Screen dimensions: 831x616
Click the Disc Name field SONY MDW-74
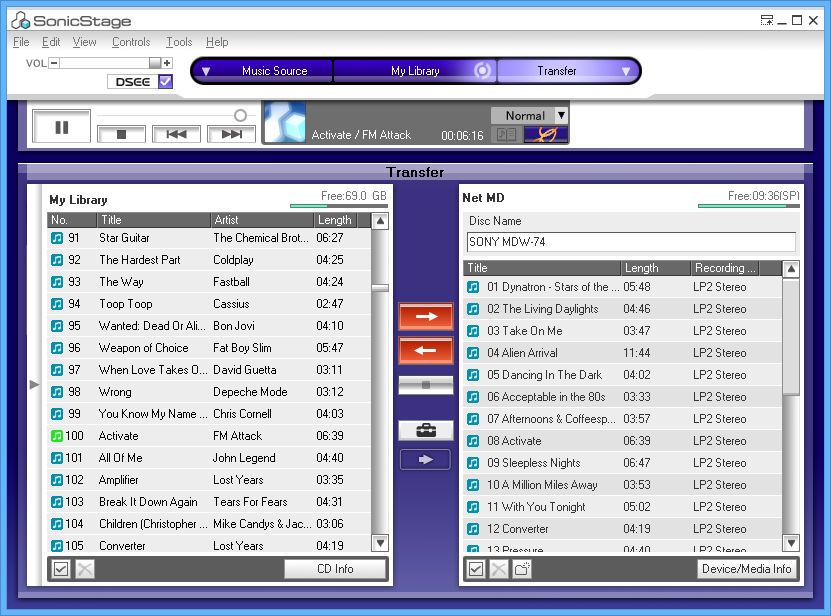coord(631,242)
